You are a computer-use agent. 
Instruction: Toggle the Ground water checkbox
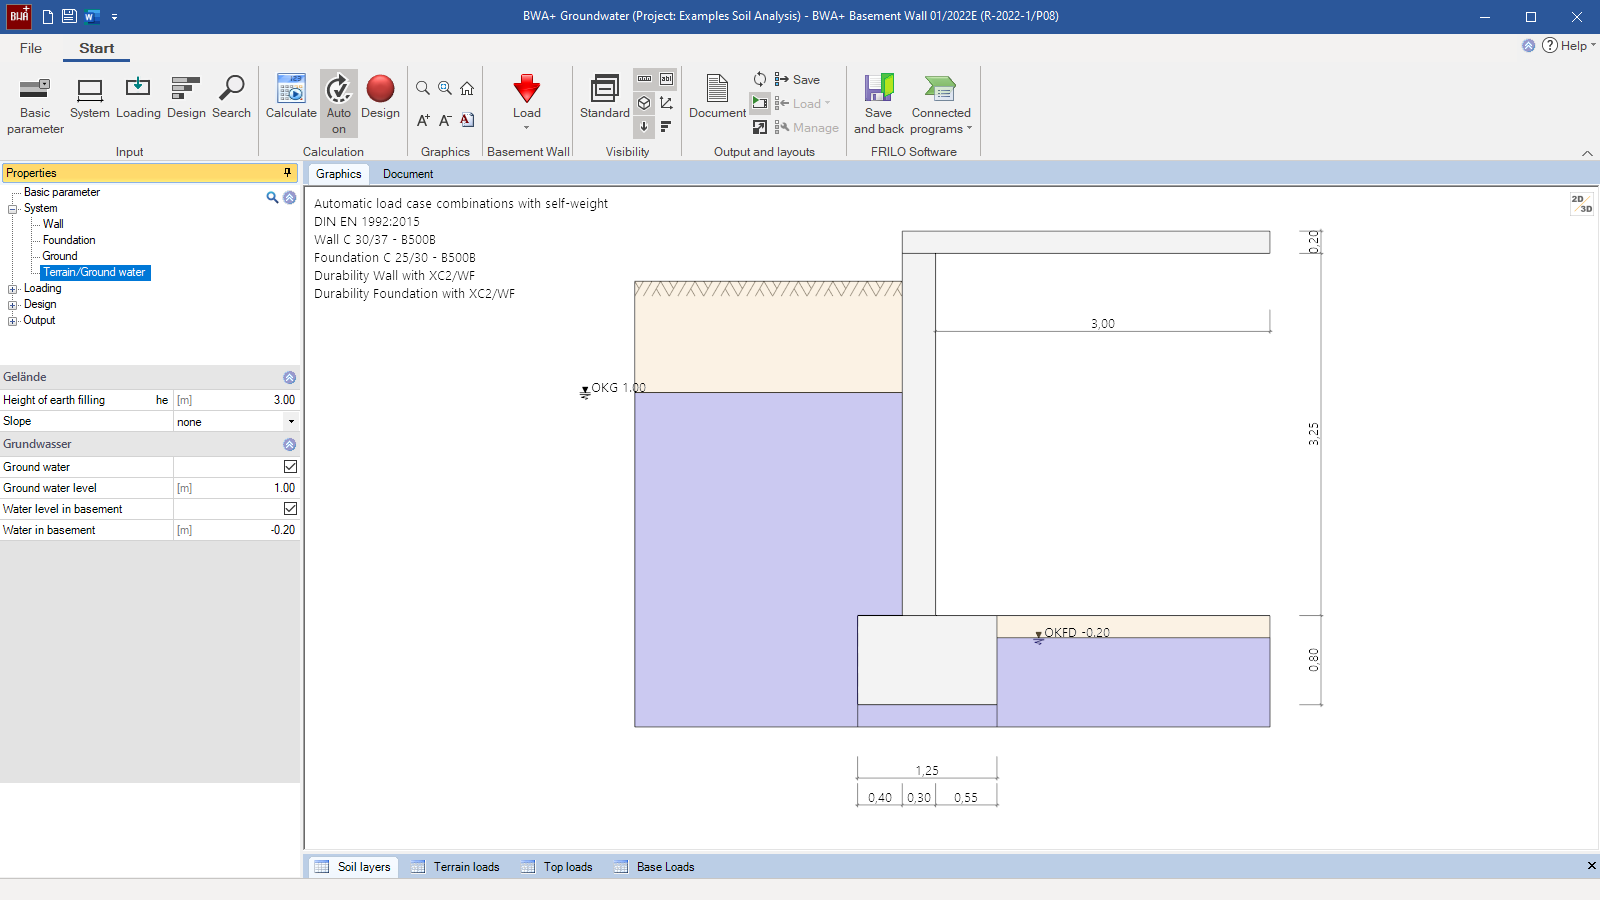pyautogui.click(x=290, y=467)
